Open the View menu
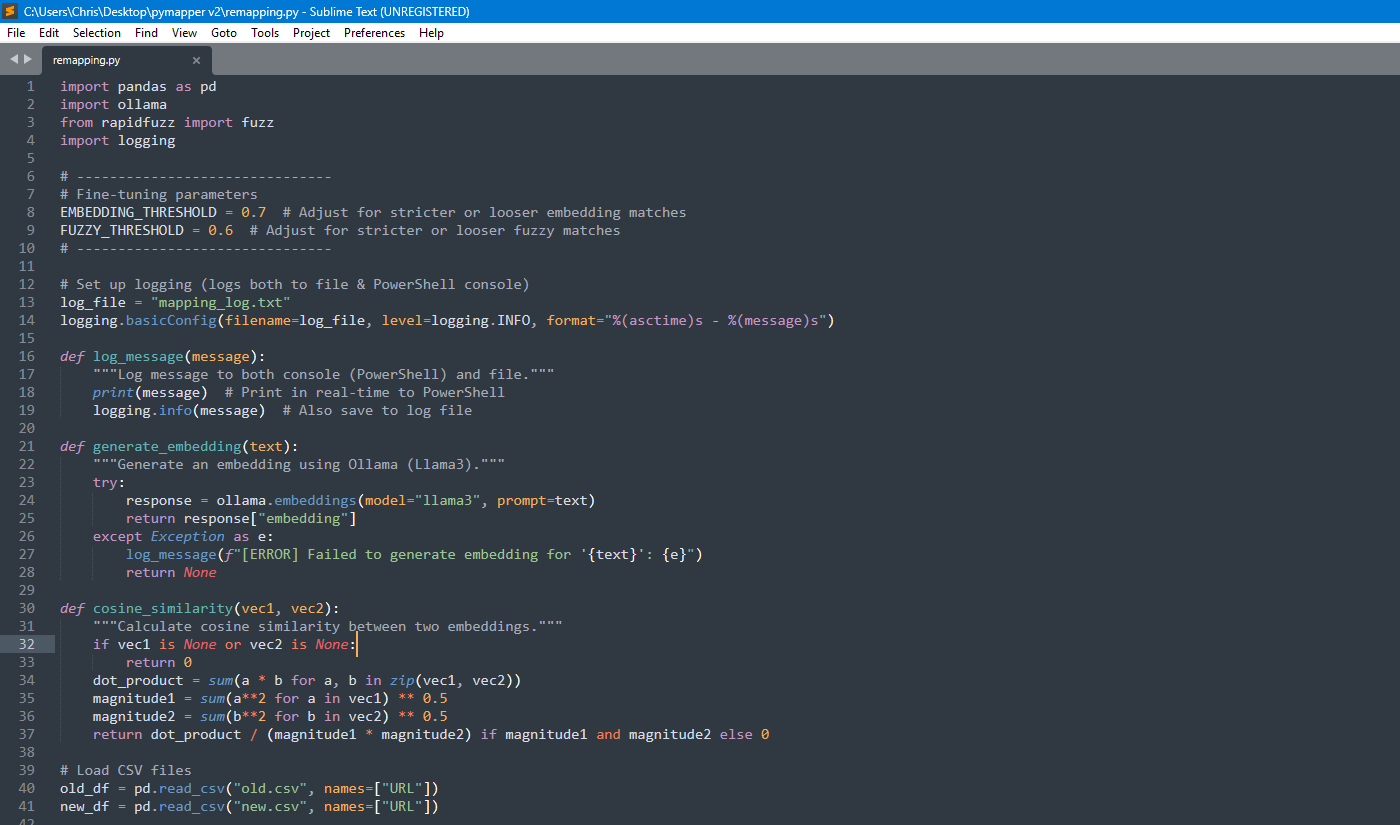The height and width of the screenshot is (825, 1400). tap(184, 33)
